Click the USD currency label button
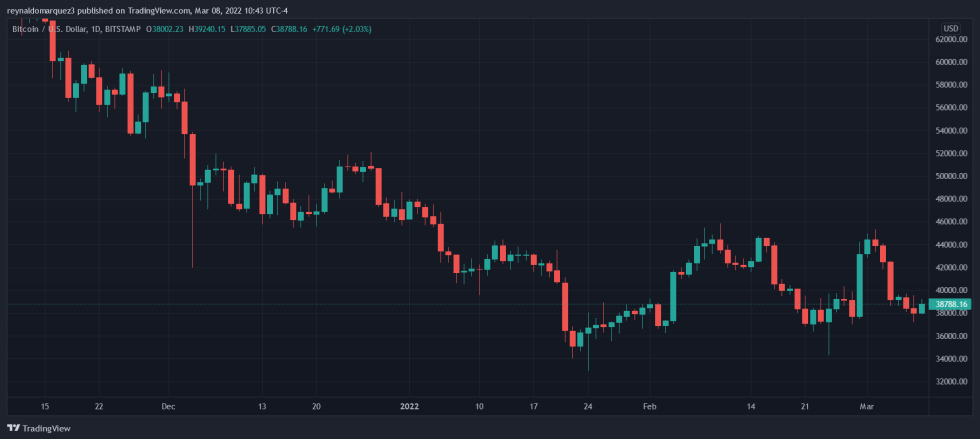 click(x=951, y=29)
